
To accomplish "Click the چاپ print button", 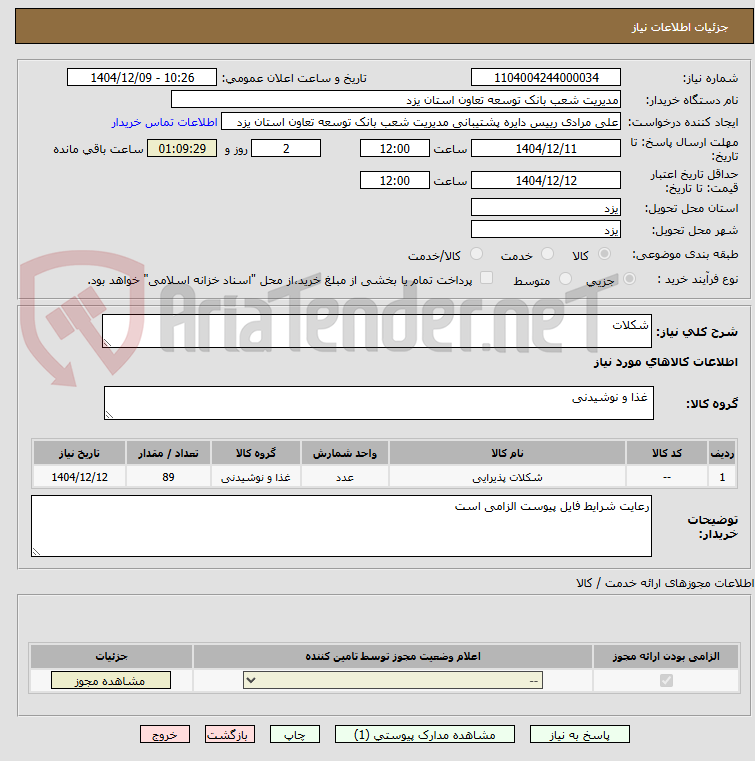I will [295, 734].
